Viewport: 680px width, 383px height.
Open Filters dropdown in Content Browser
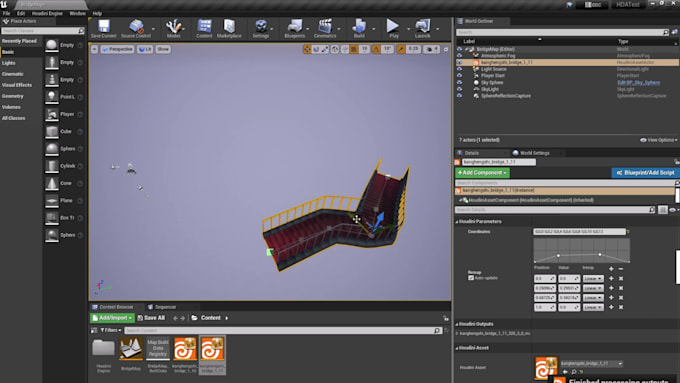[x=111, y=330]
